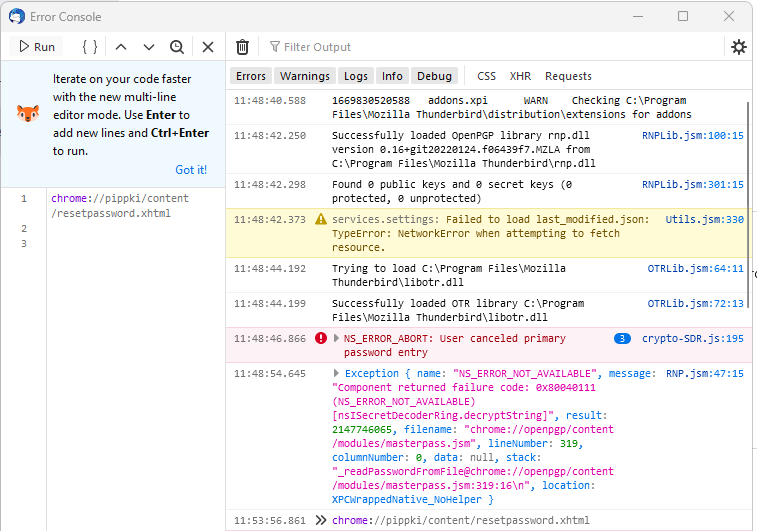
Task: Toggle the Errors filter
Action: tap(251, 76)
